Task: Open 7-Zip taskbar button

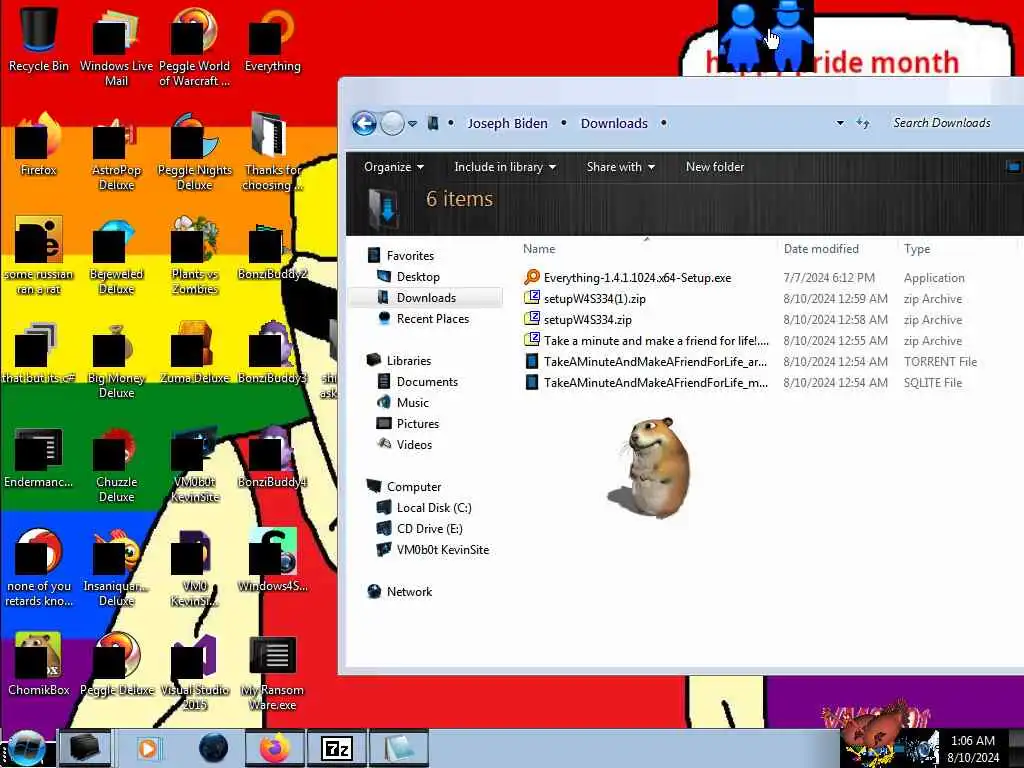Action: click(337, 748)
